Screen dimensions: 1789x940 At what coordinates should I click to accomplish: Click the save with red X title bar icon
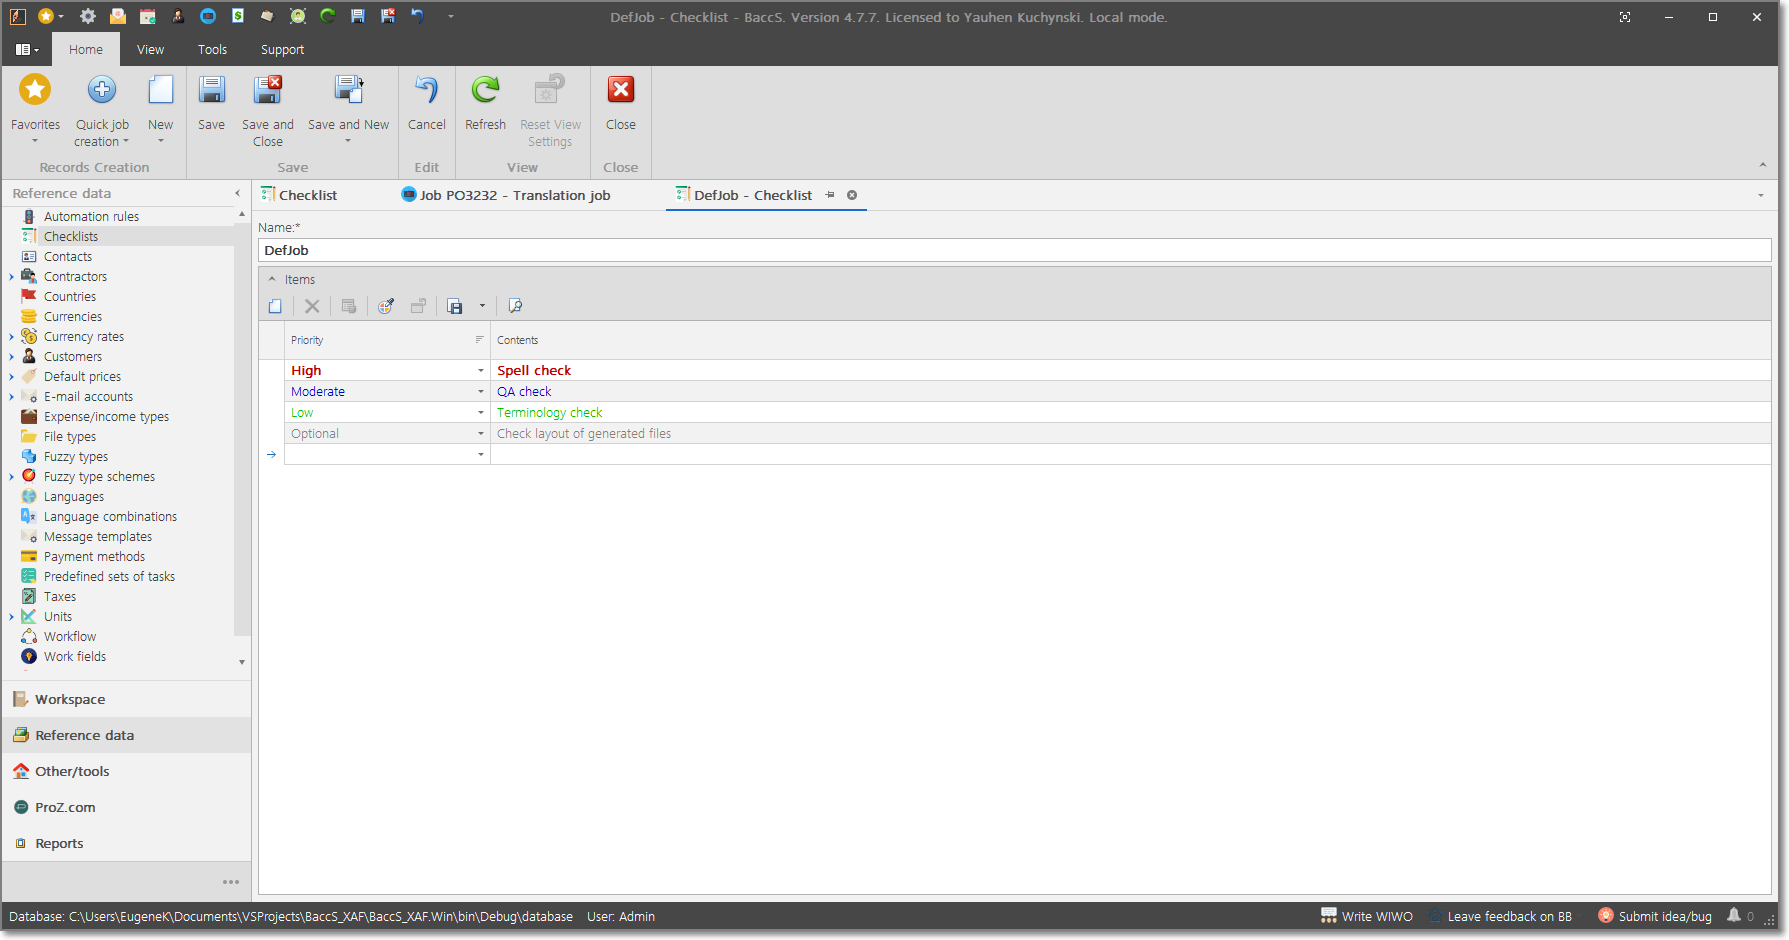[388, 16]
